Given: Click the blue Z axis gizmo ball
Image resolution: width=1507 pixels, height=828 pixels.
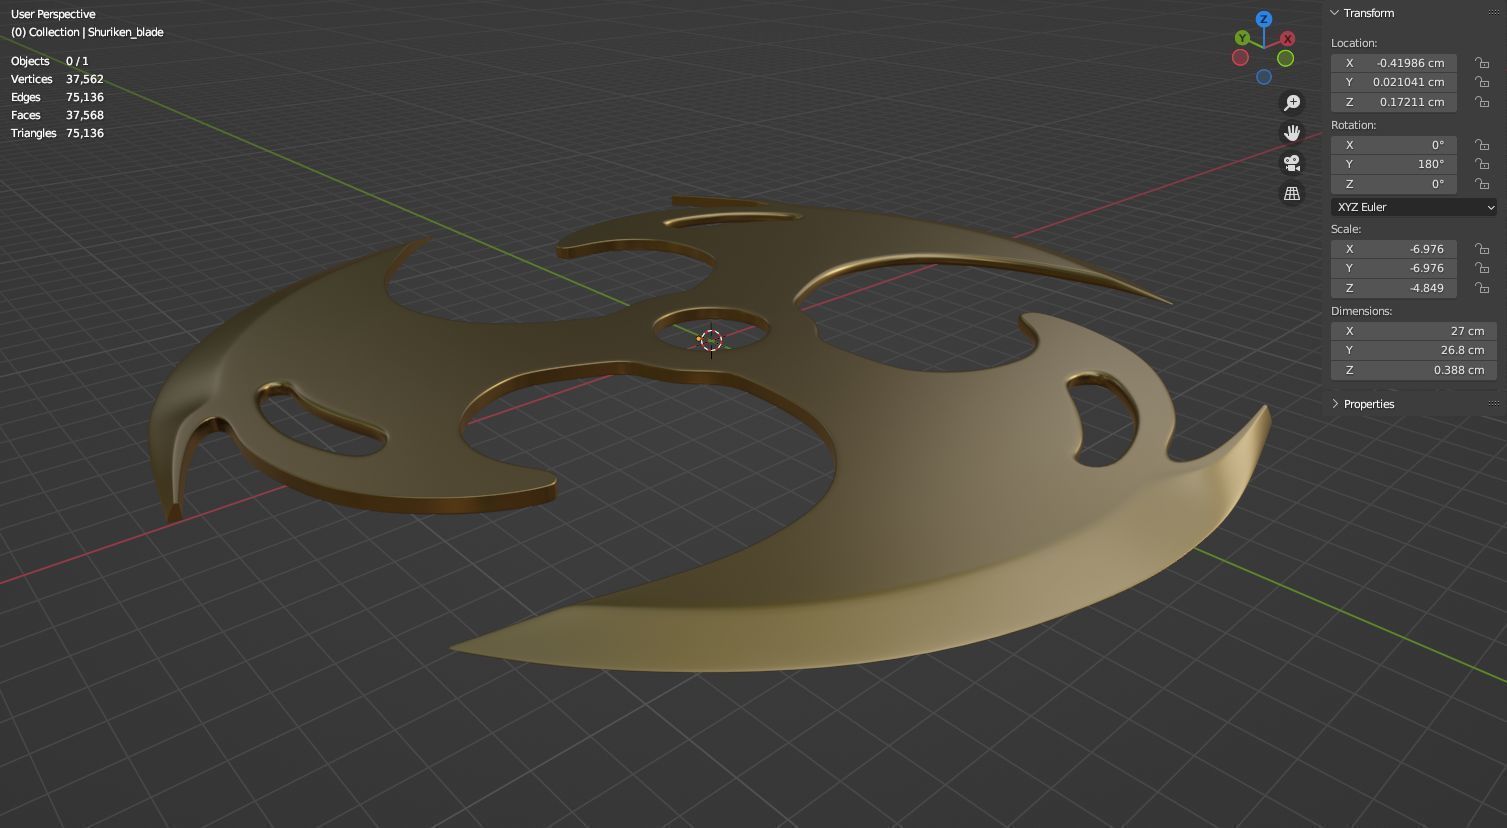Looking at the screenshot, I should pos(1264,19).
